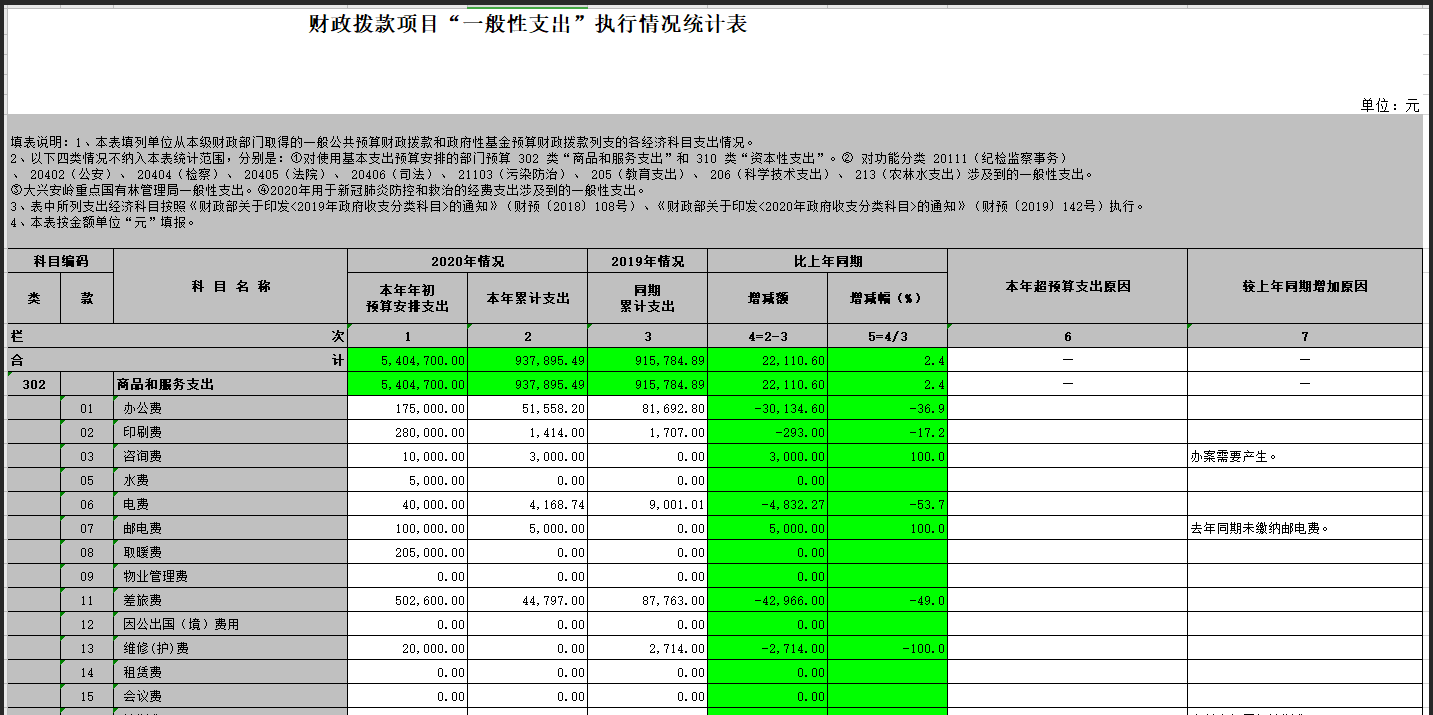Select 5,404,700.00 in the 商品和服务支出 row
Image resolution: width=1433 pixels, height=715 pixels.
[x=408, y=384]
